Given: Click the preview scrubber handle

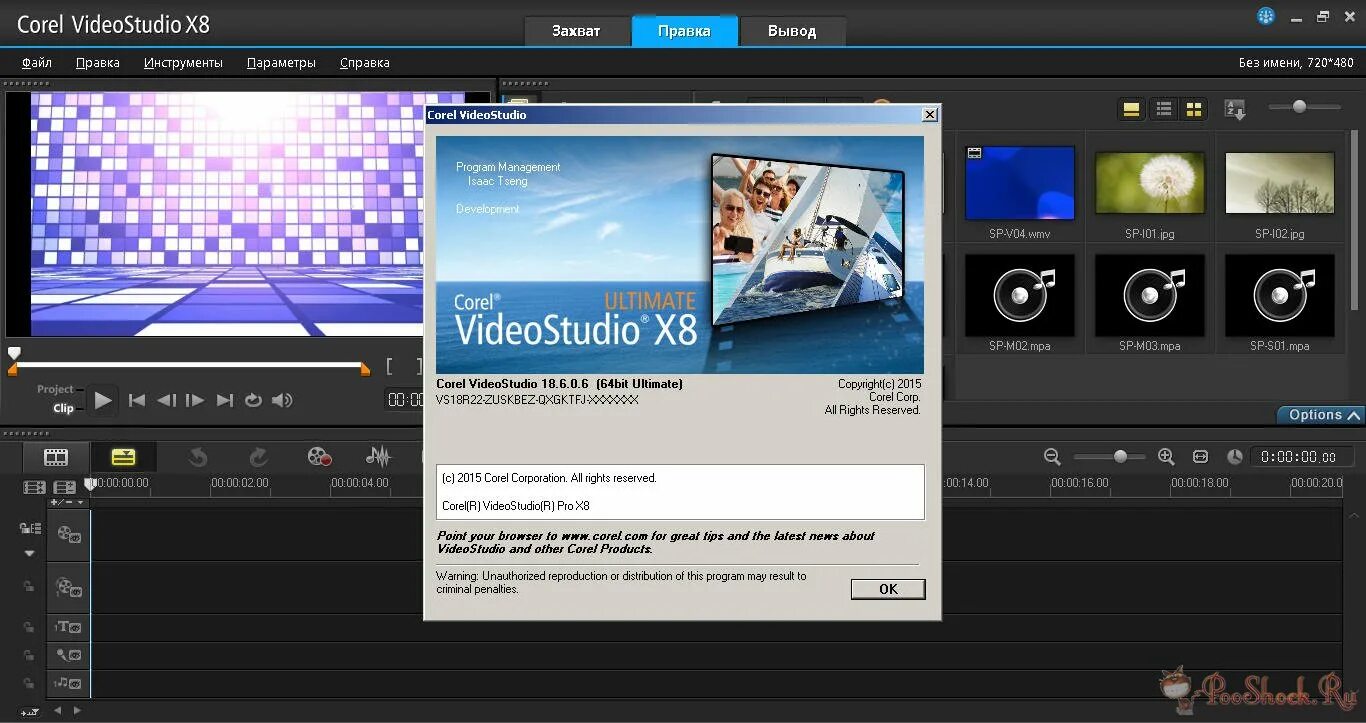Looking at the screenshot, I should (x=14, y=353).
